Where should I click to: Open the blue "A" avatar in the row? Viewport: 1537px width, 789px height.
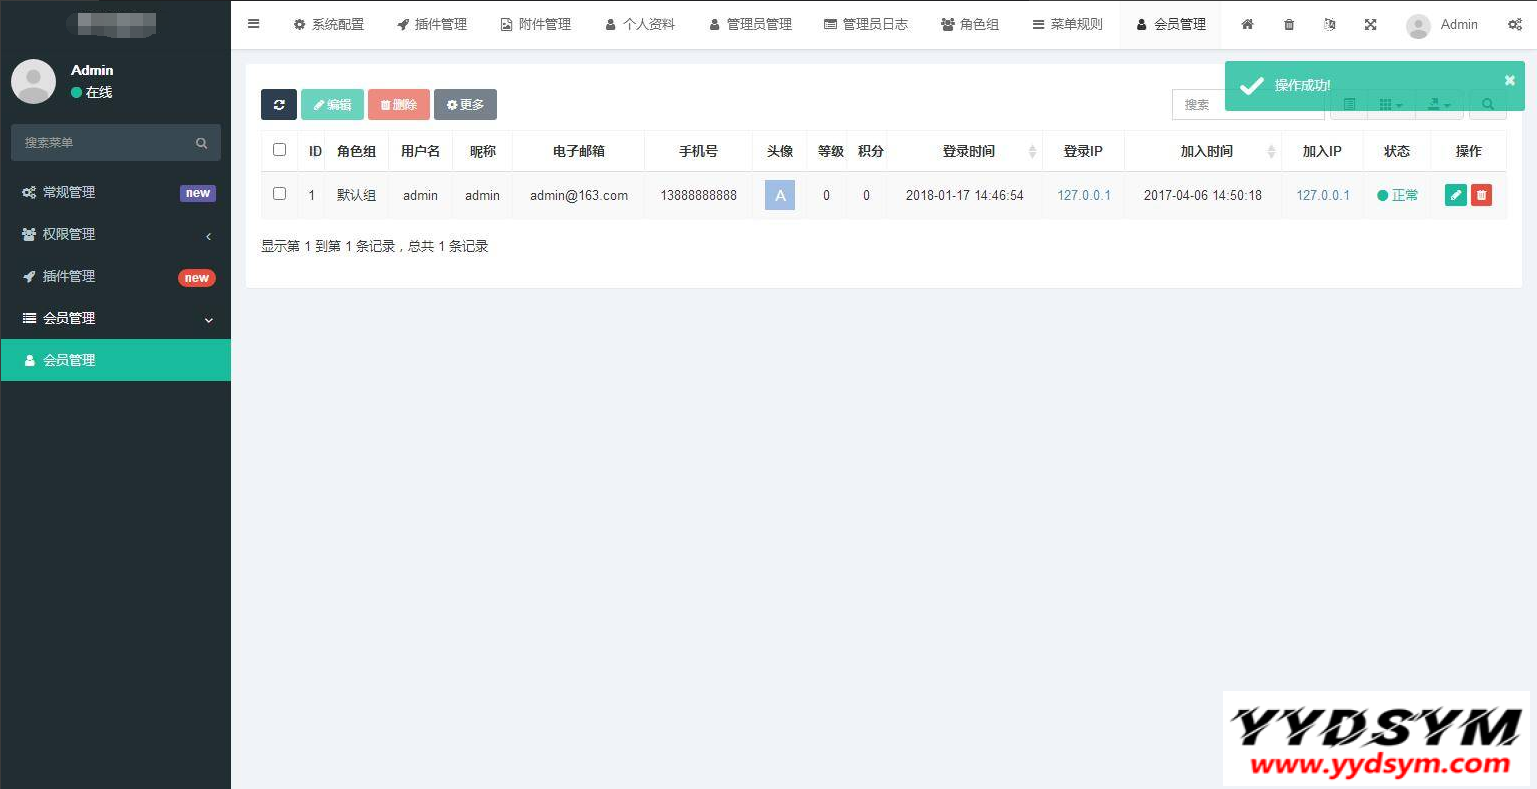coord(780,195)
